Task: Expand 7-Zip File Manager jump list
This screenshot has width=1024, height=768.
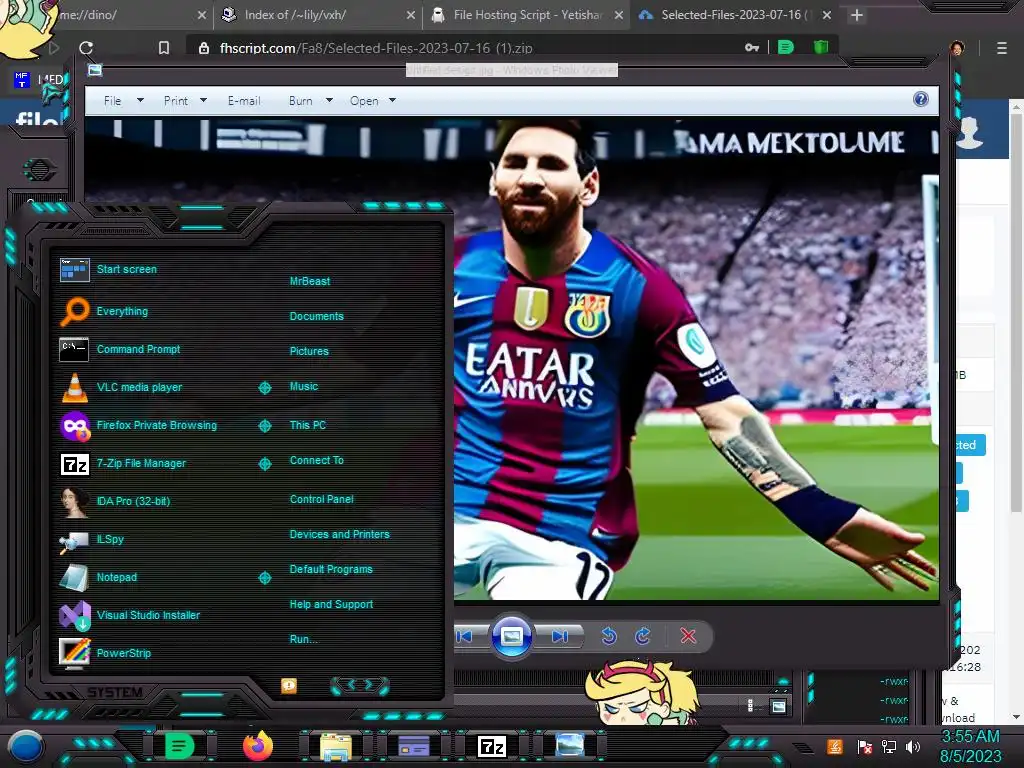Action: click(264, 464)
